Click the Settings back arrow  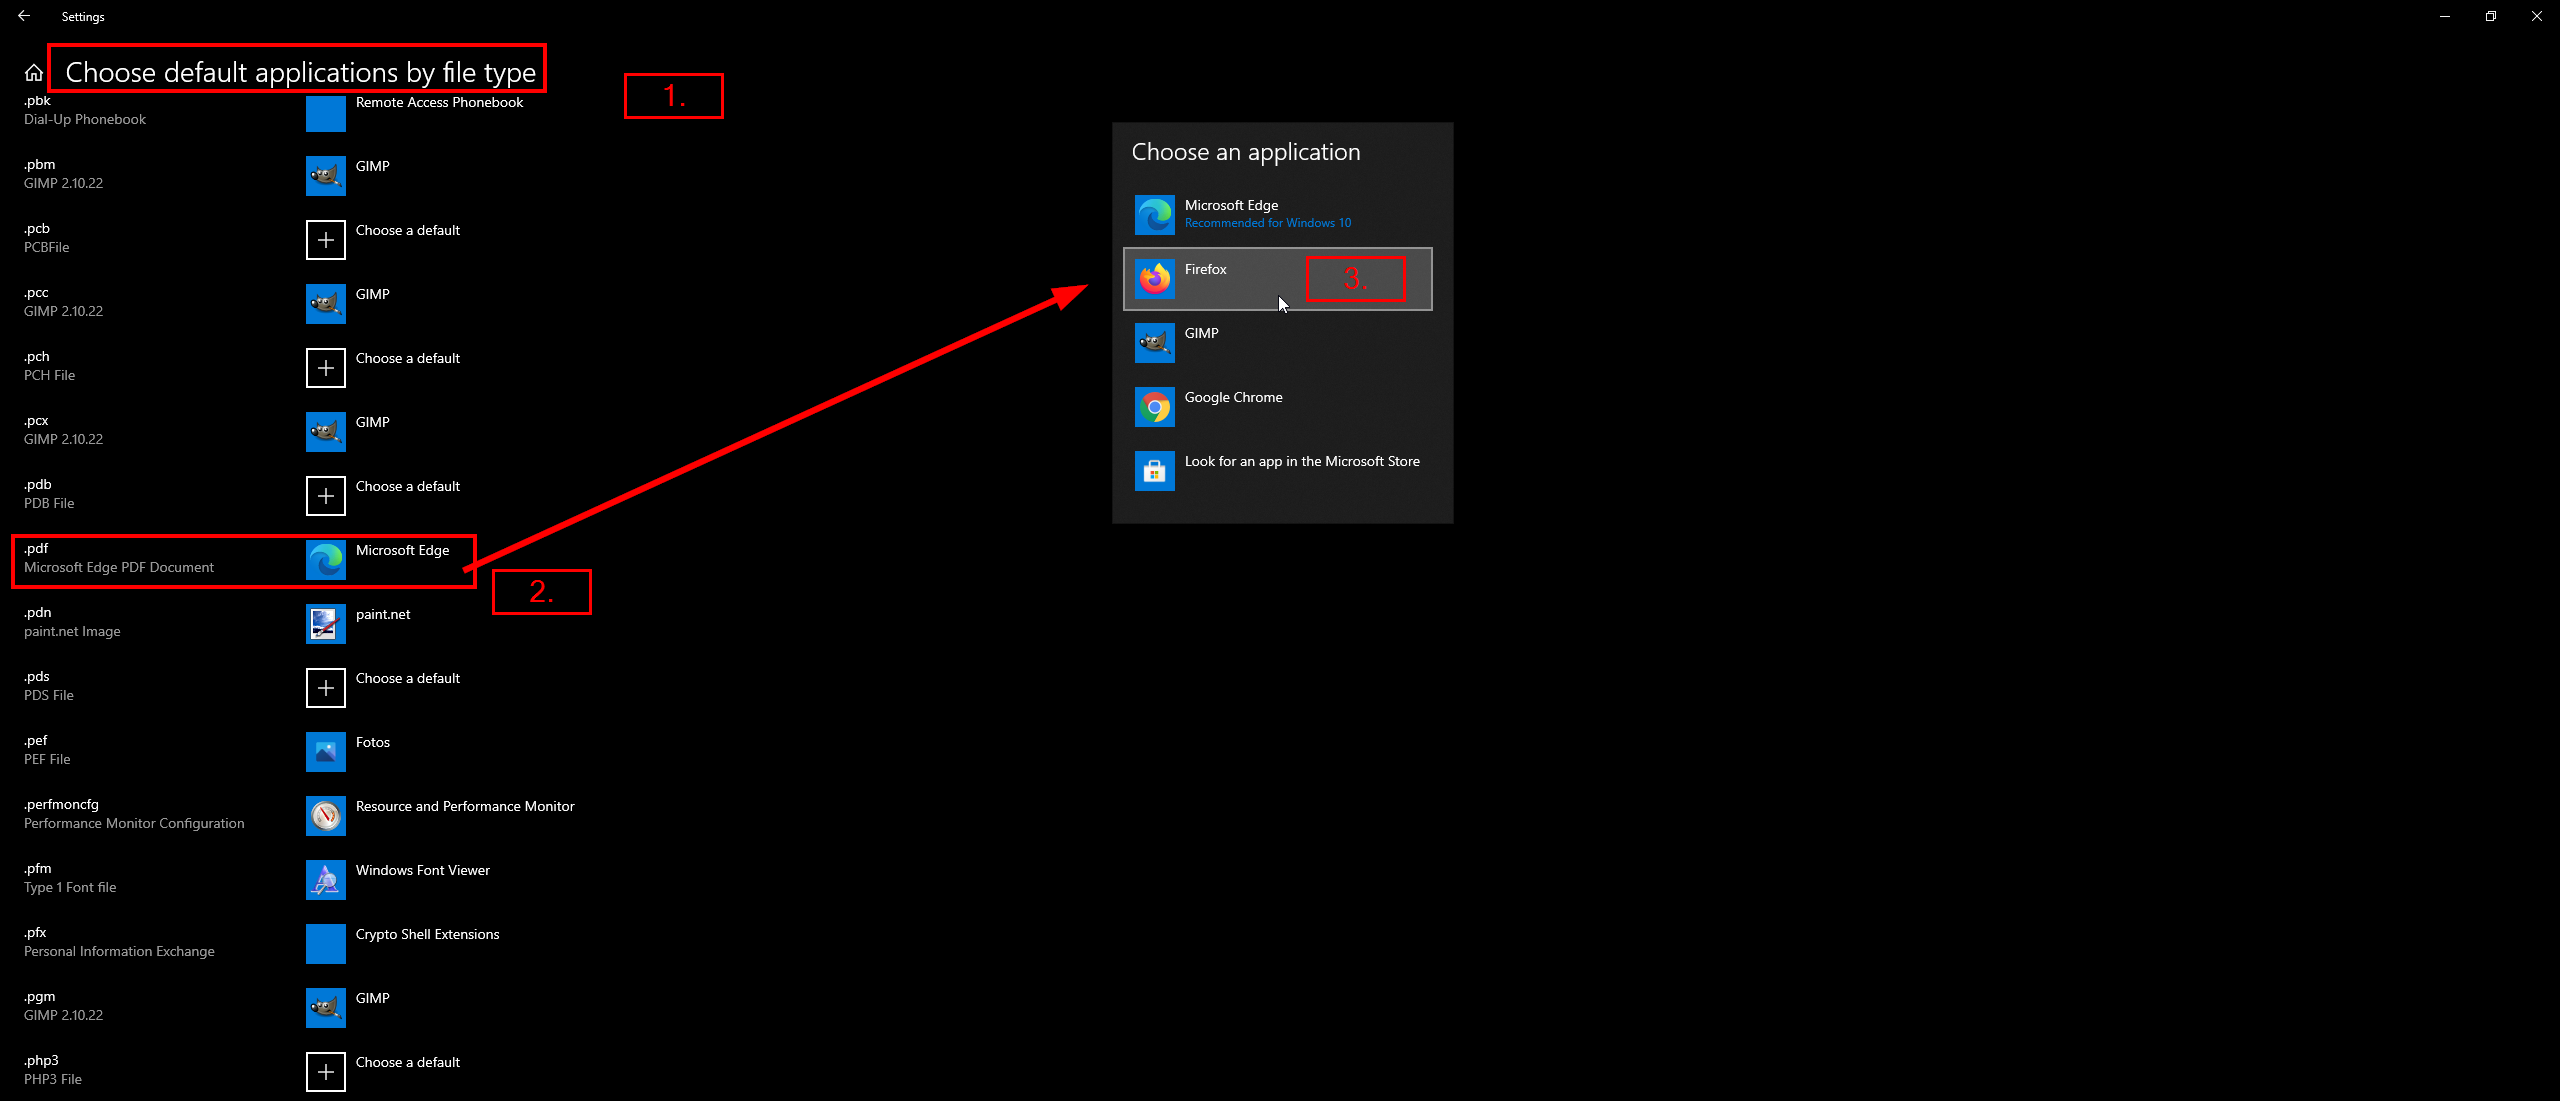click(24, 16)
